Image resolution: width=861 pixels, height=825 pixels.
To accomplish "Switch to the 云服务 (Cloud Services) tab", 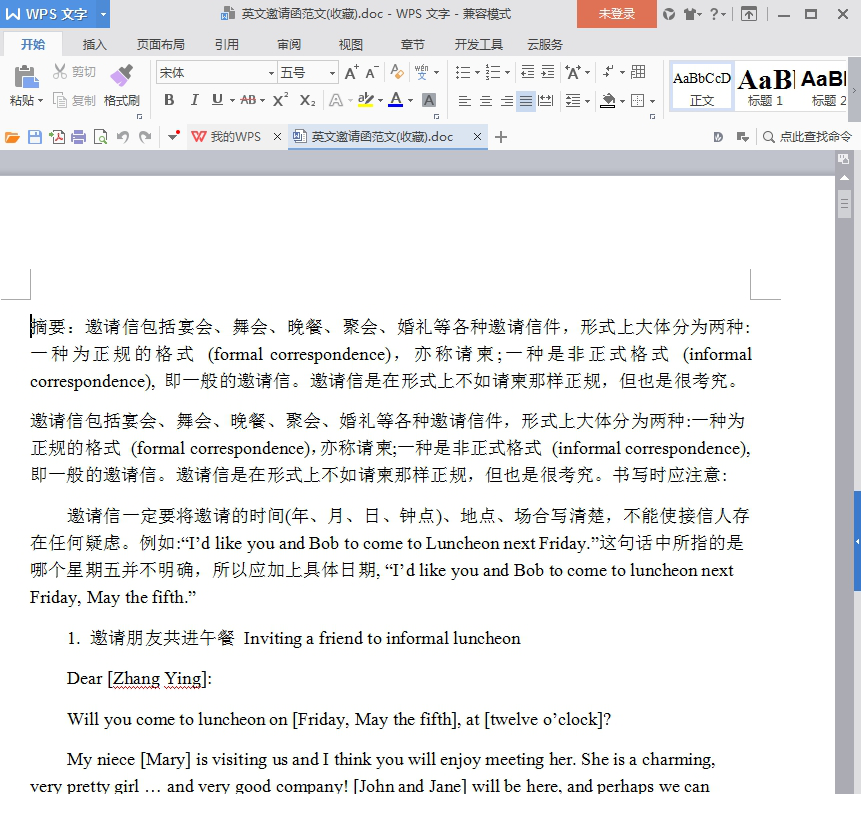I will point(545,44).
